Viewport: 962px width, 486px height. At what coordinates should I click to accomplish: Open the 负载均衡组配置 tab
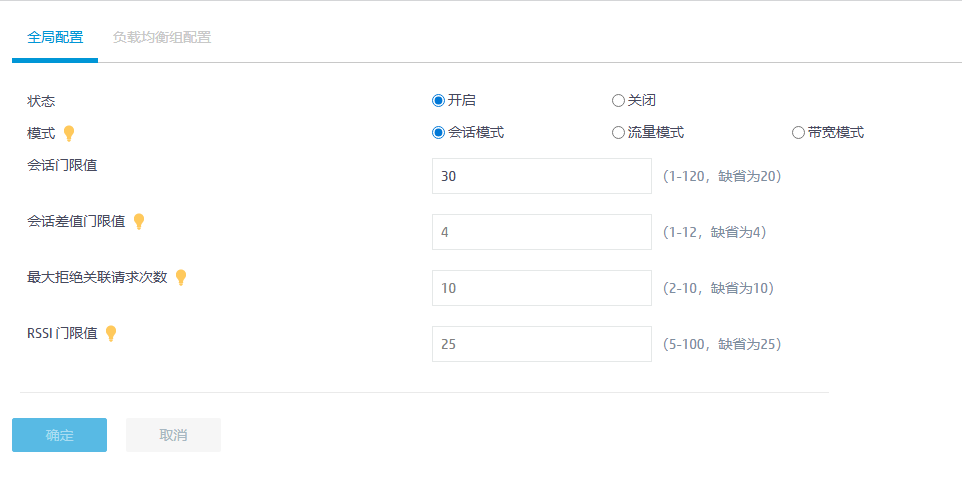[x=162, y=38]
